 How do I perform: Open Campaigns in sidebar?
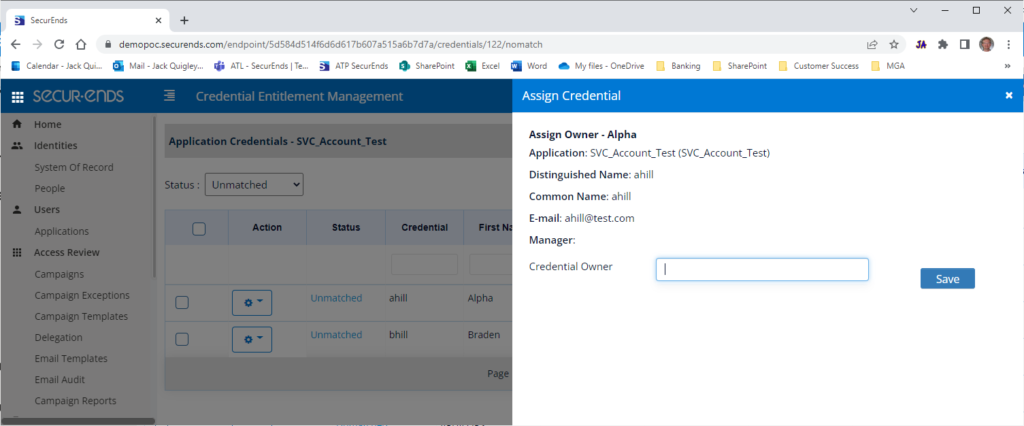59,274
